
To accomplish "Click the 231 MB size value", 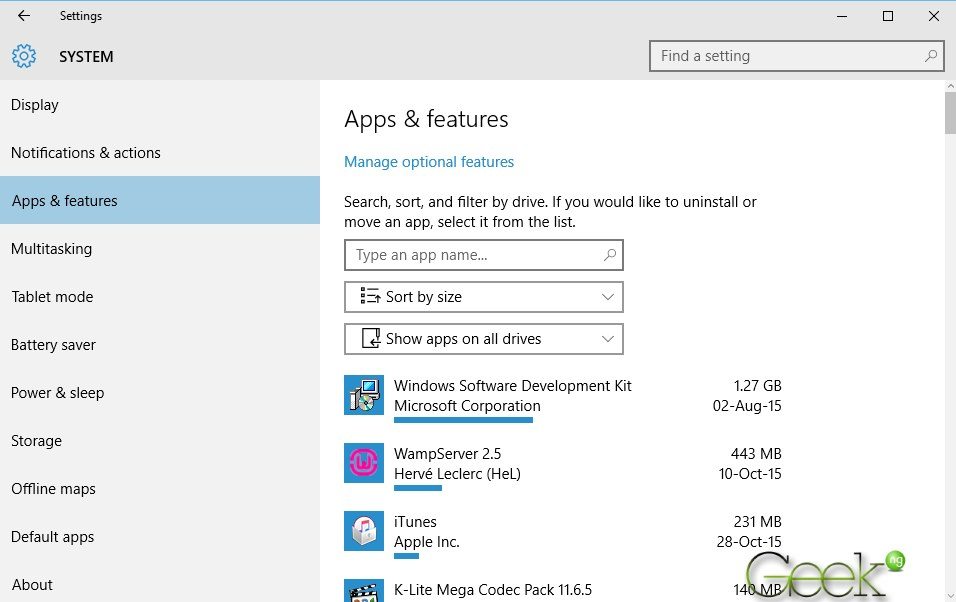I will tap(757, 521).
